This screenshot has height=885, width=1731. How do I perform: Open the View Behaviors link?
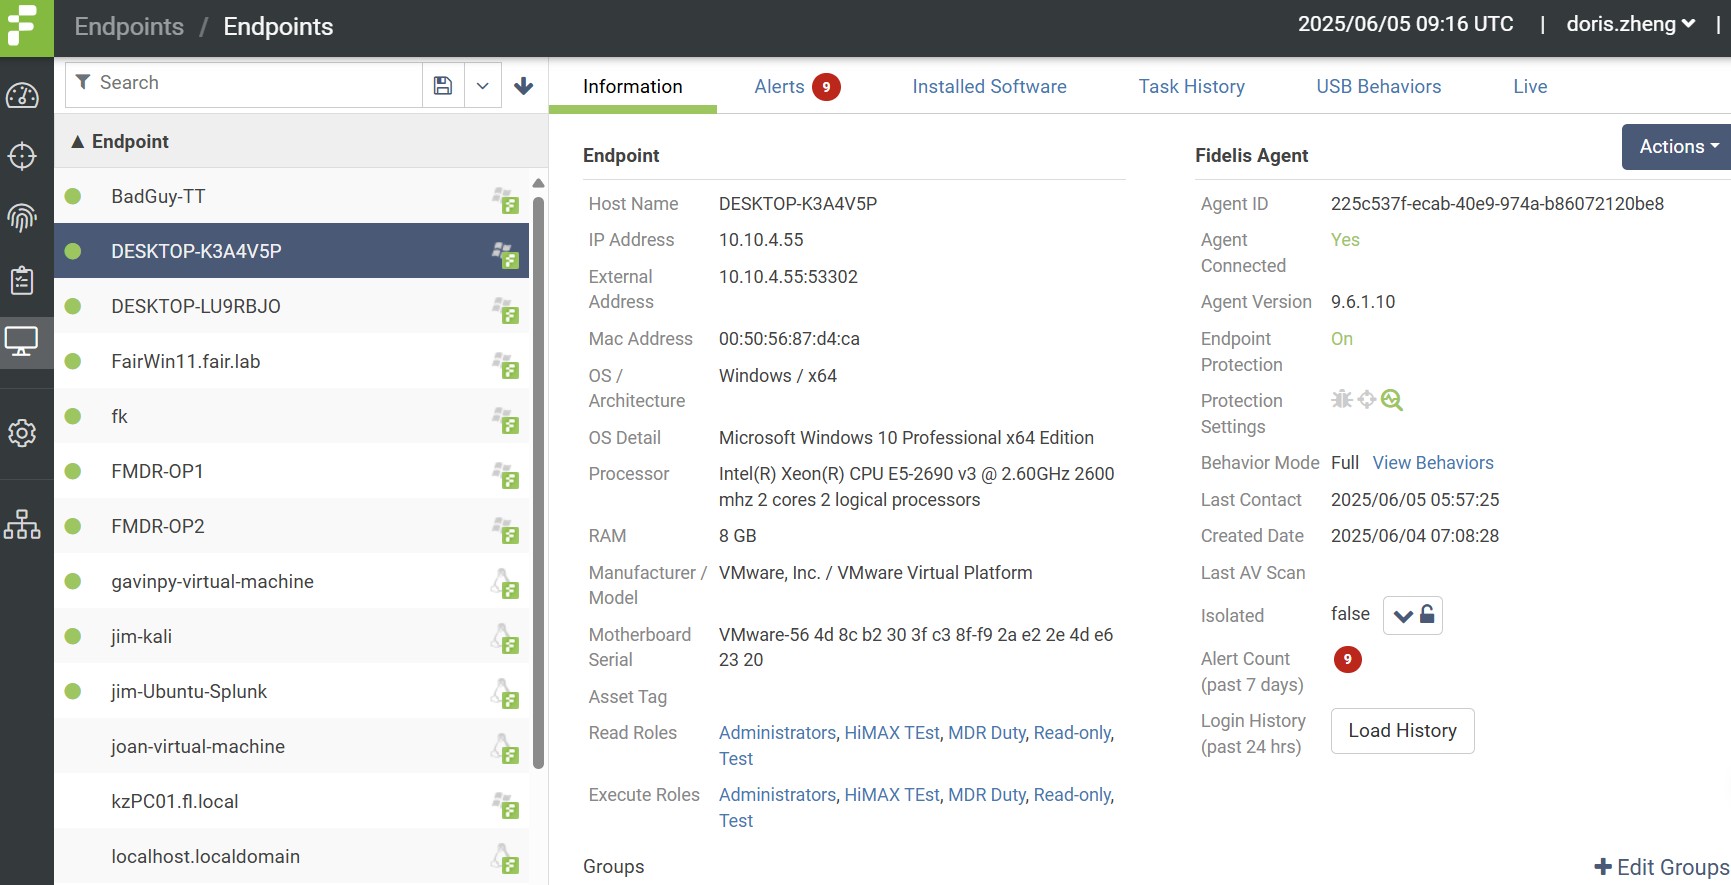tap(1432, 463)
